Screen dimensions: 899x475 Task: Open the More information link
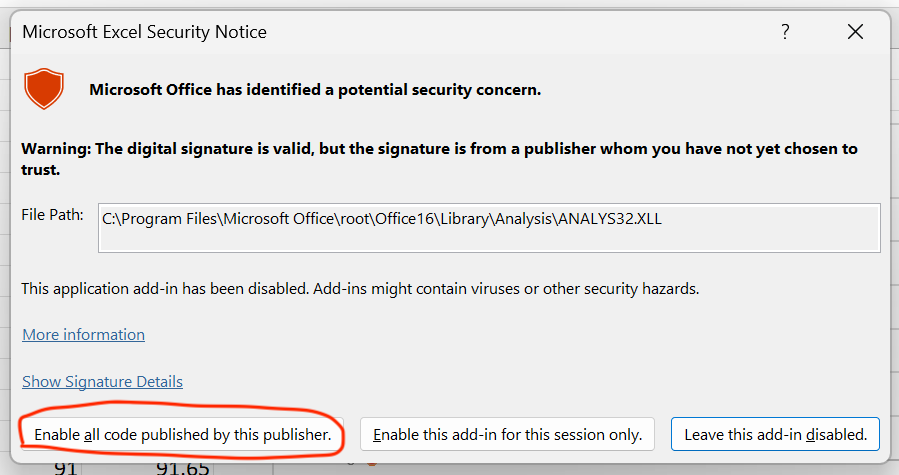83,334
